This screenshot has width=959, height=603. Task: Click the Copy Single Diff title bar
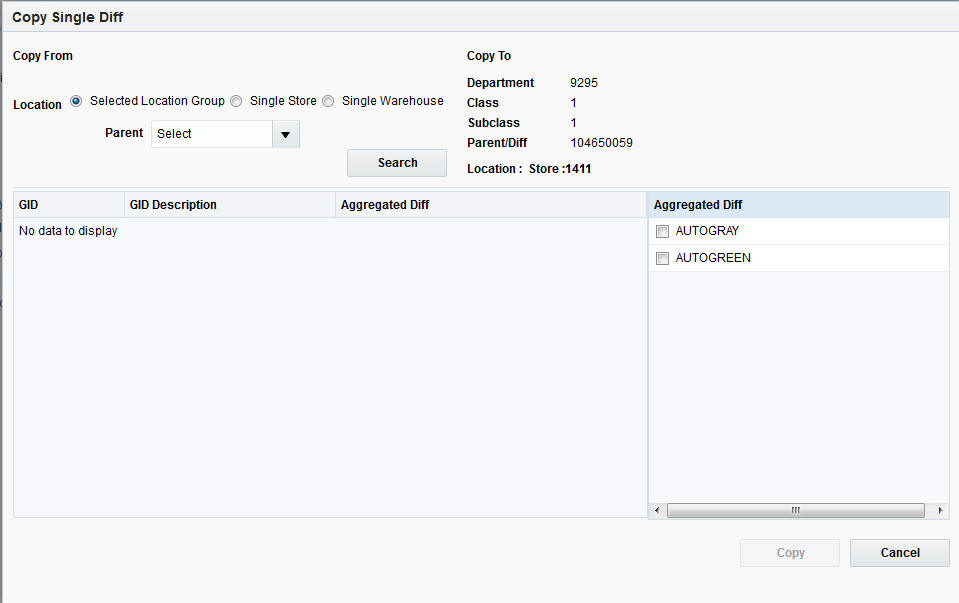click(x=67, y=16)
